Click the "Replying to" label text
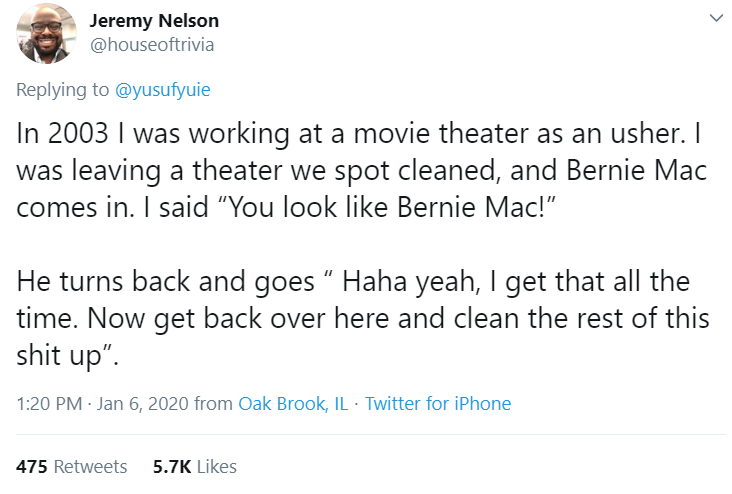The image size is (732, 494). point(63,90)
